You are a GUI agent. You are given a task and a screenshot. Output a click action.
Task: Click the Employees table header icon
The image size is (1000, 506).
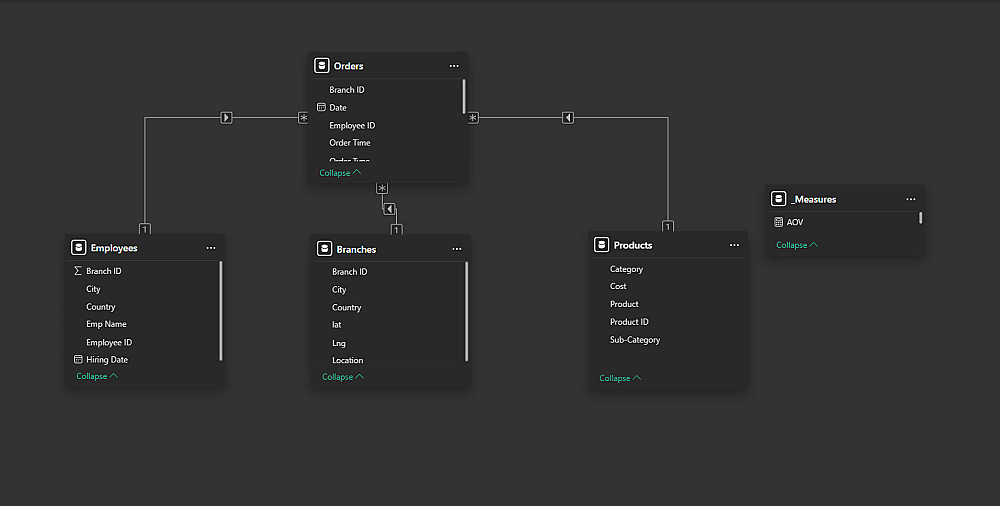coord(78,248)
